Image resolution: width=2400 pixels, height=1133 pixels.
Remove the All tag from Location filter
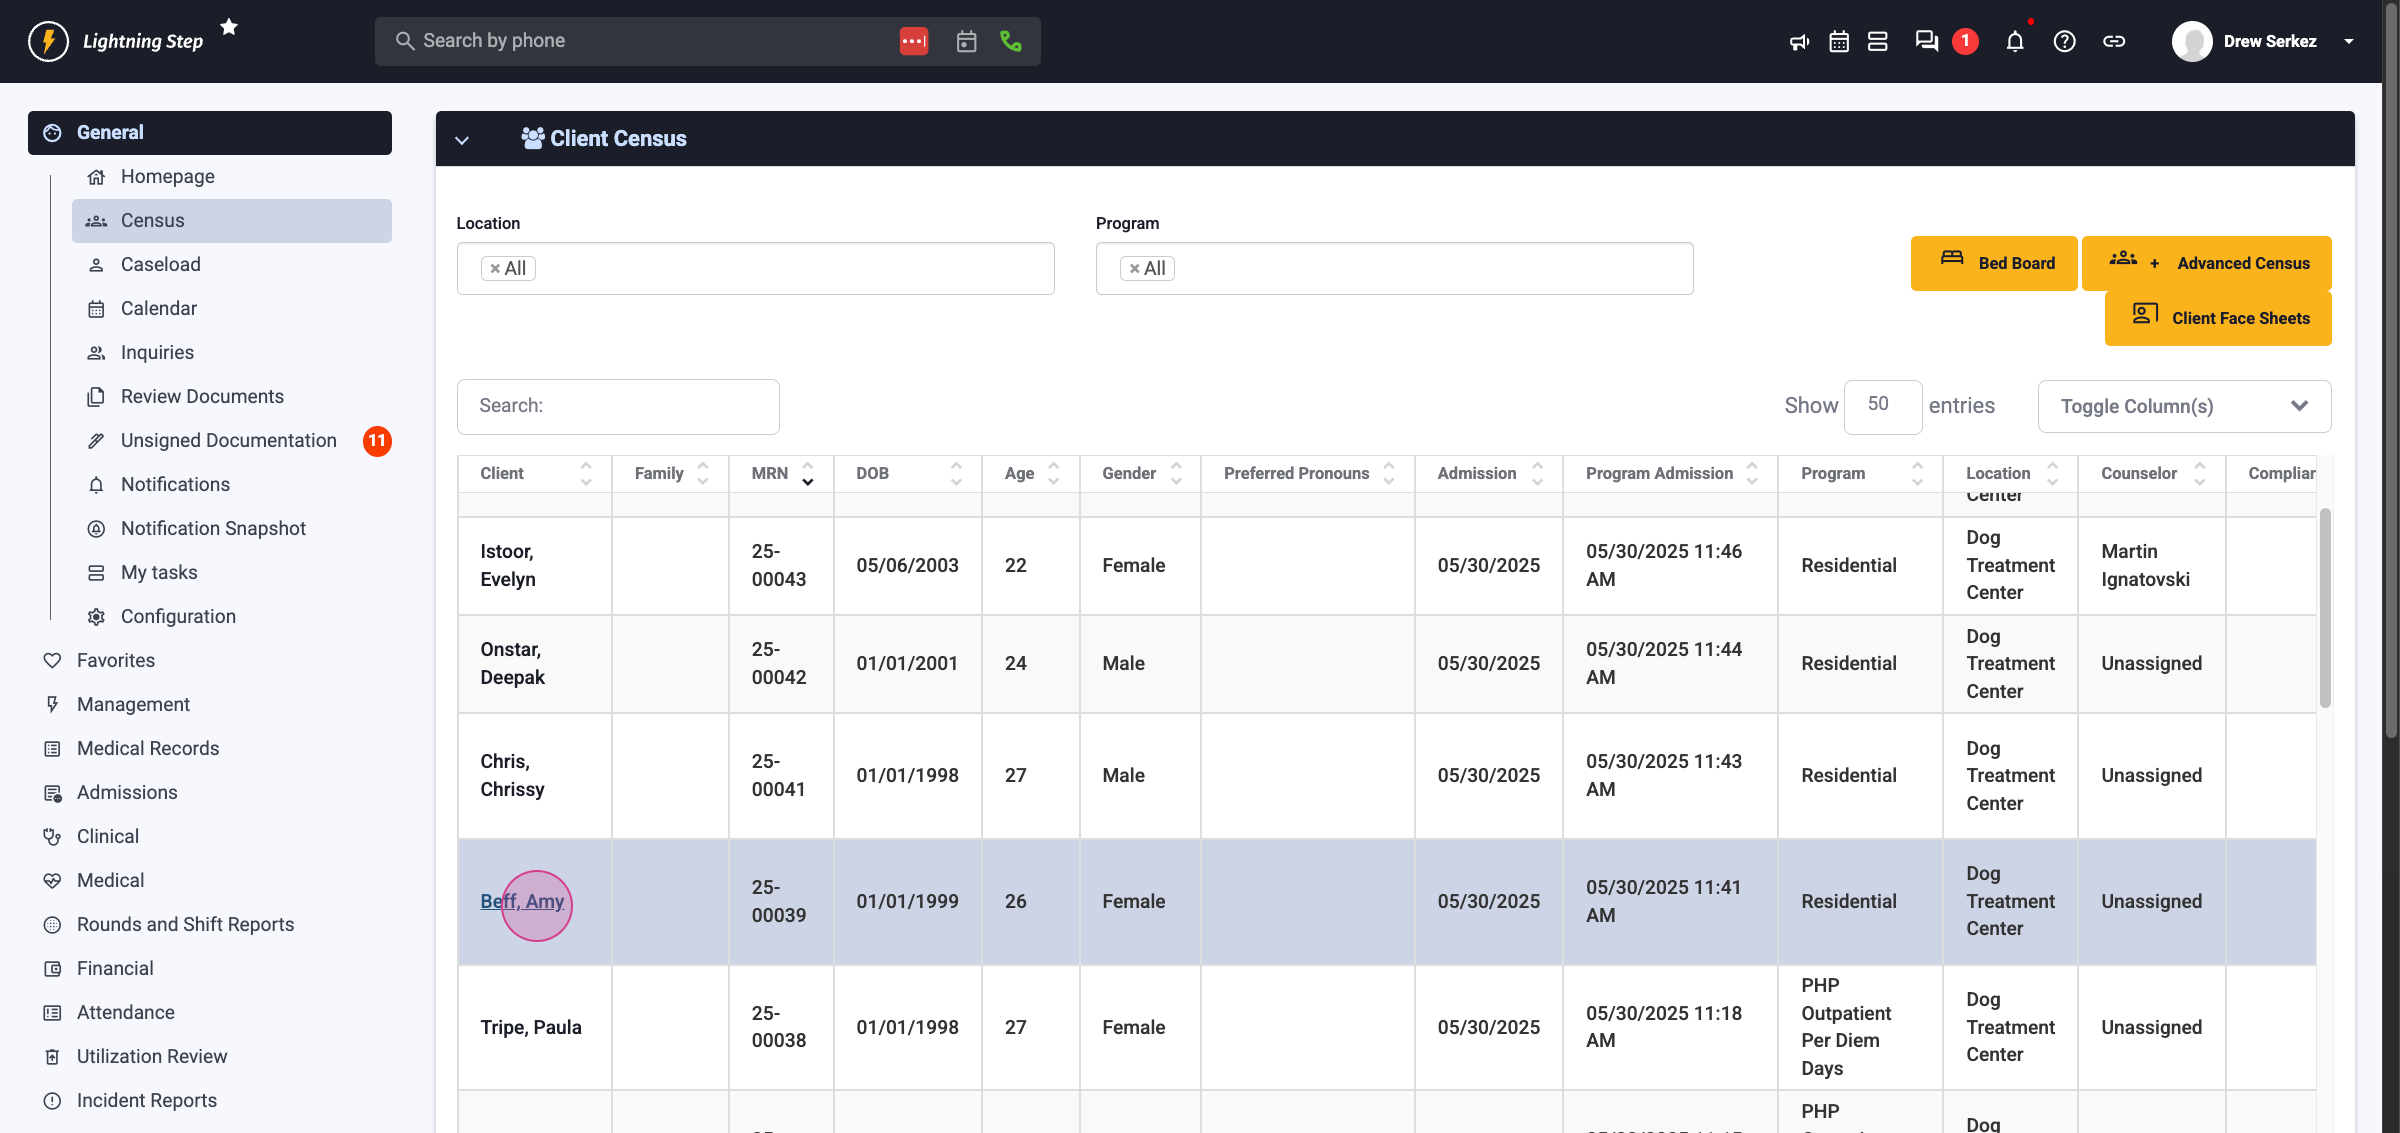pos(495,268)
